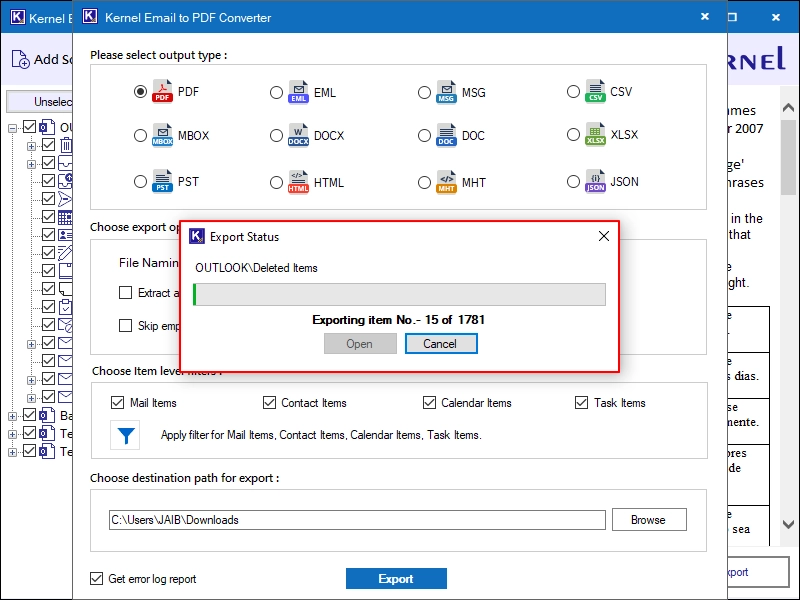The width and height of the screenshot is (800, 600).
Task: Select the XLSX output radio button
Action: [573, 135]
